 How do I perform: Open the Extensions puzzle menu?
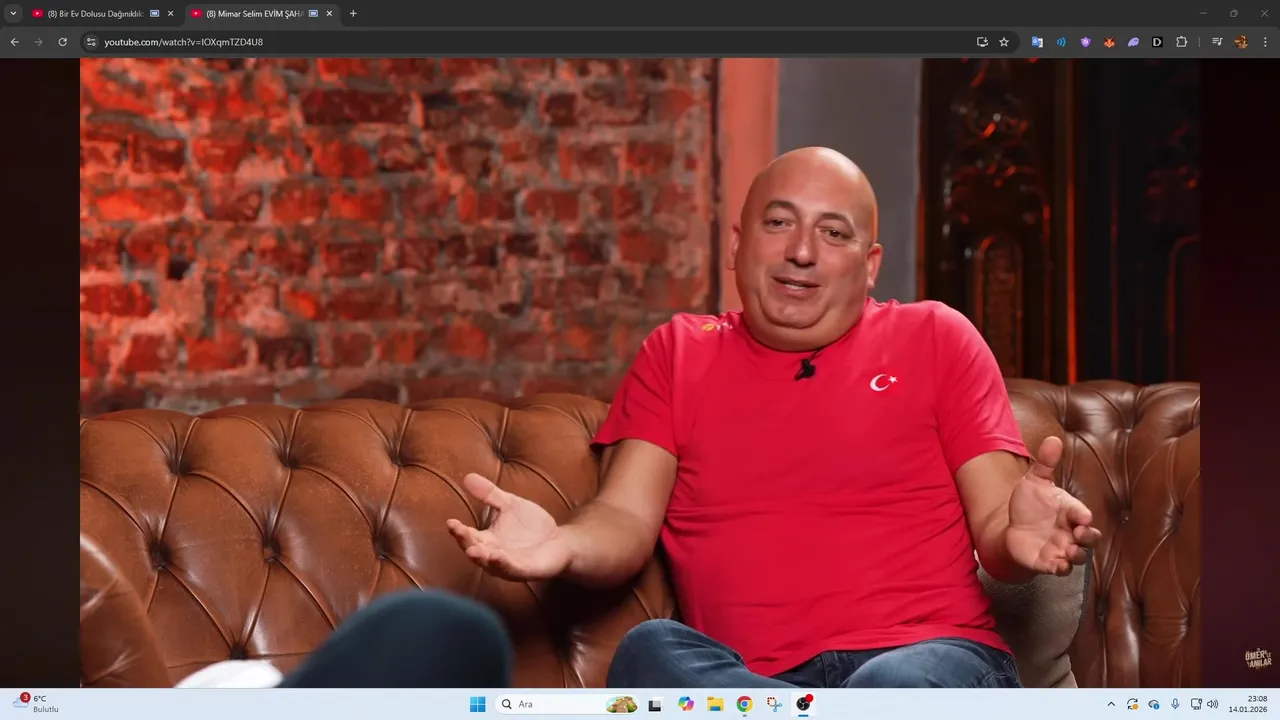[1181, 42]
